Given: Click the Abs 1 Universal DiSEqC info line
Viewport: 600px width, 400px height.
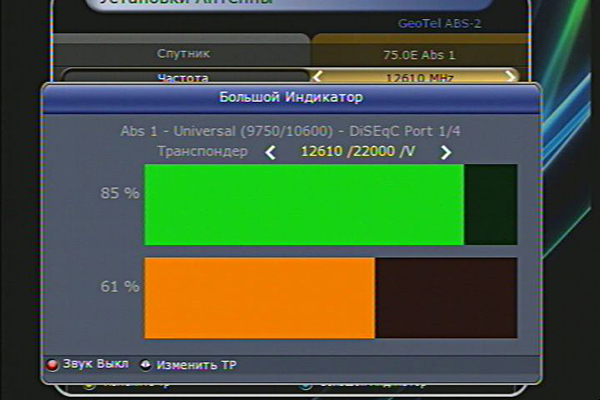Looking at the screenshot, I should coord(290,131).
